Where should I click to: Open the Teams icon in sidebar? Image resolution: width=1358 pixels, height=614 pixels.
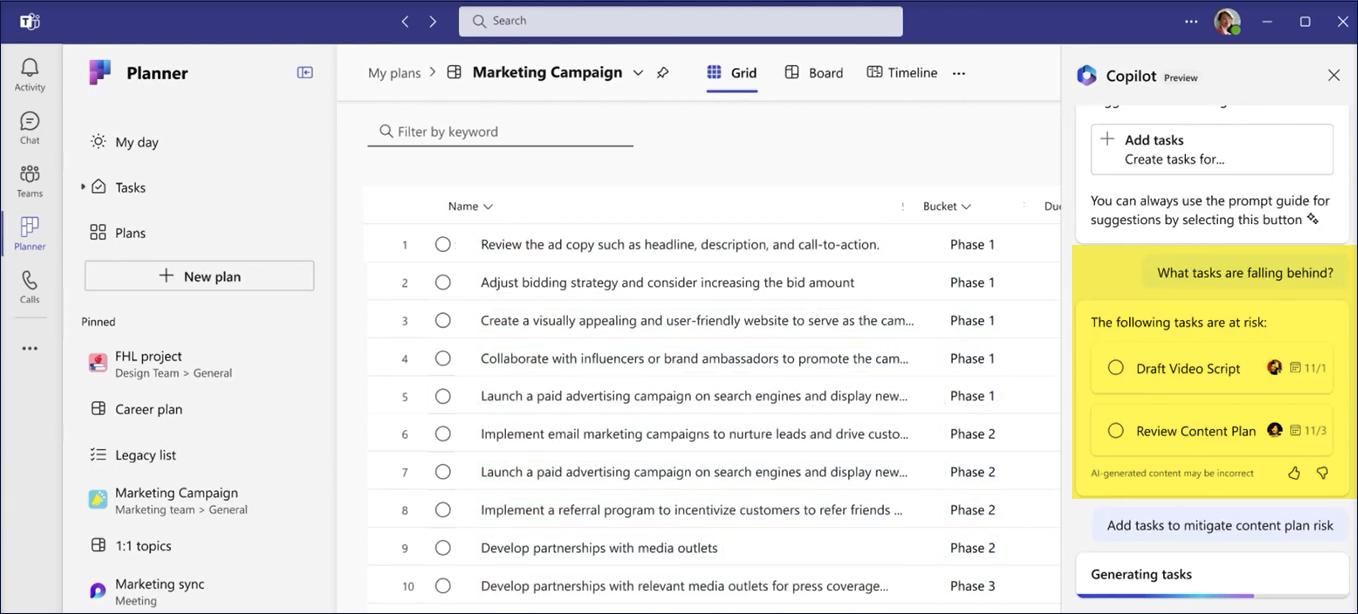(30, 181)
